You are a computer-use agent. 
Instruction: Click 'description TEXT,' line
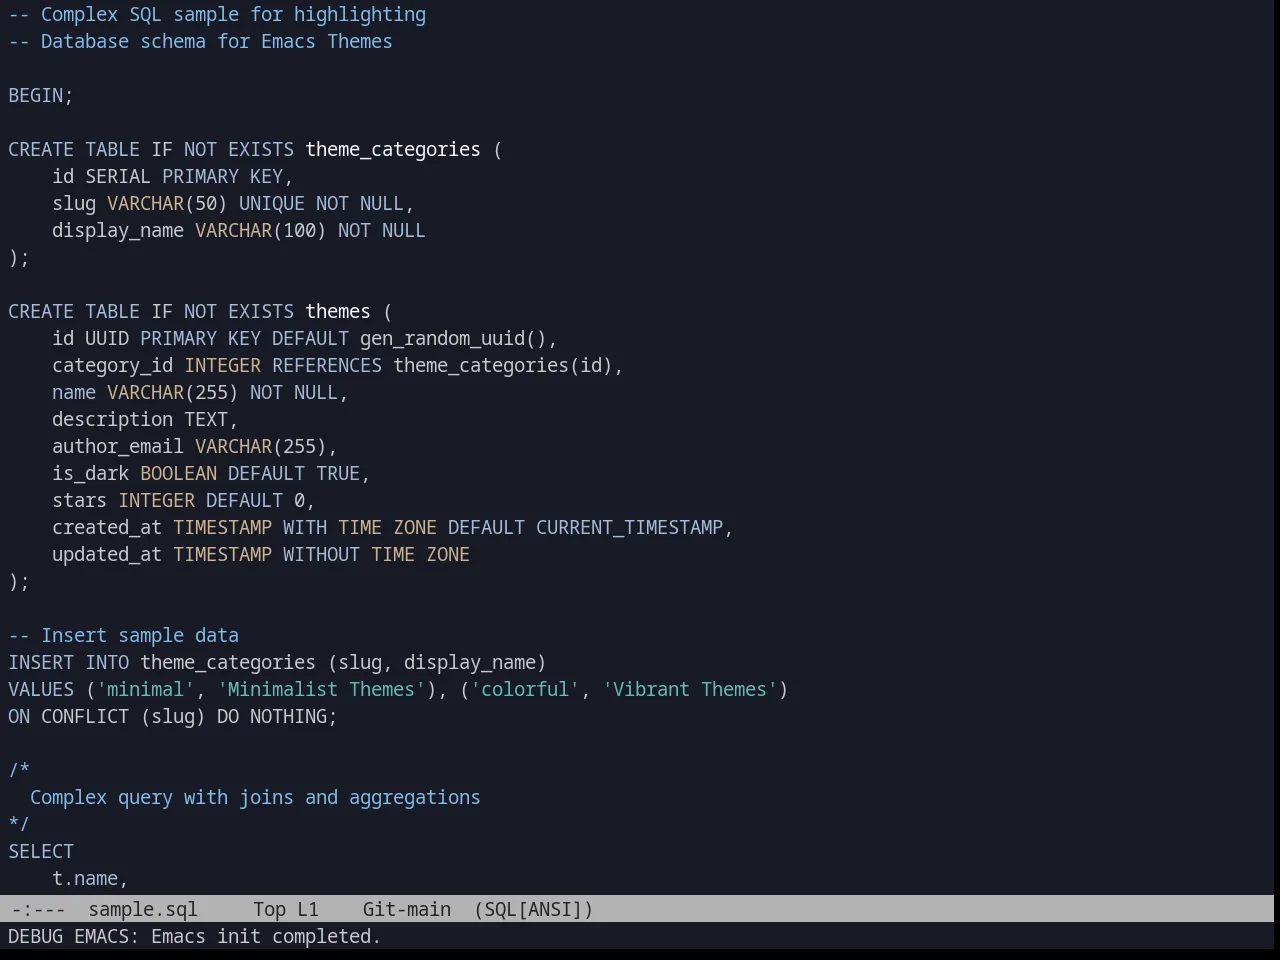(145, 419)
